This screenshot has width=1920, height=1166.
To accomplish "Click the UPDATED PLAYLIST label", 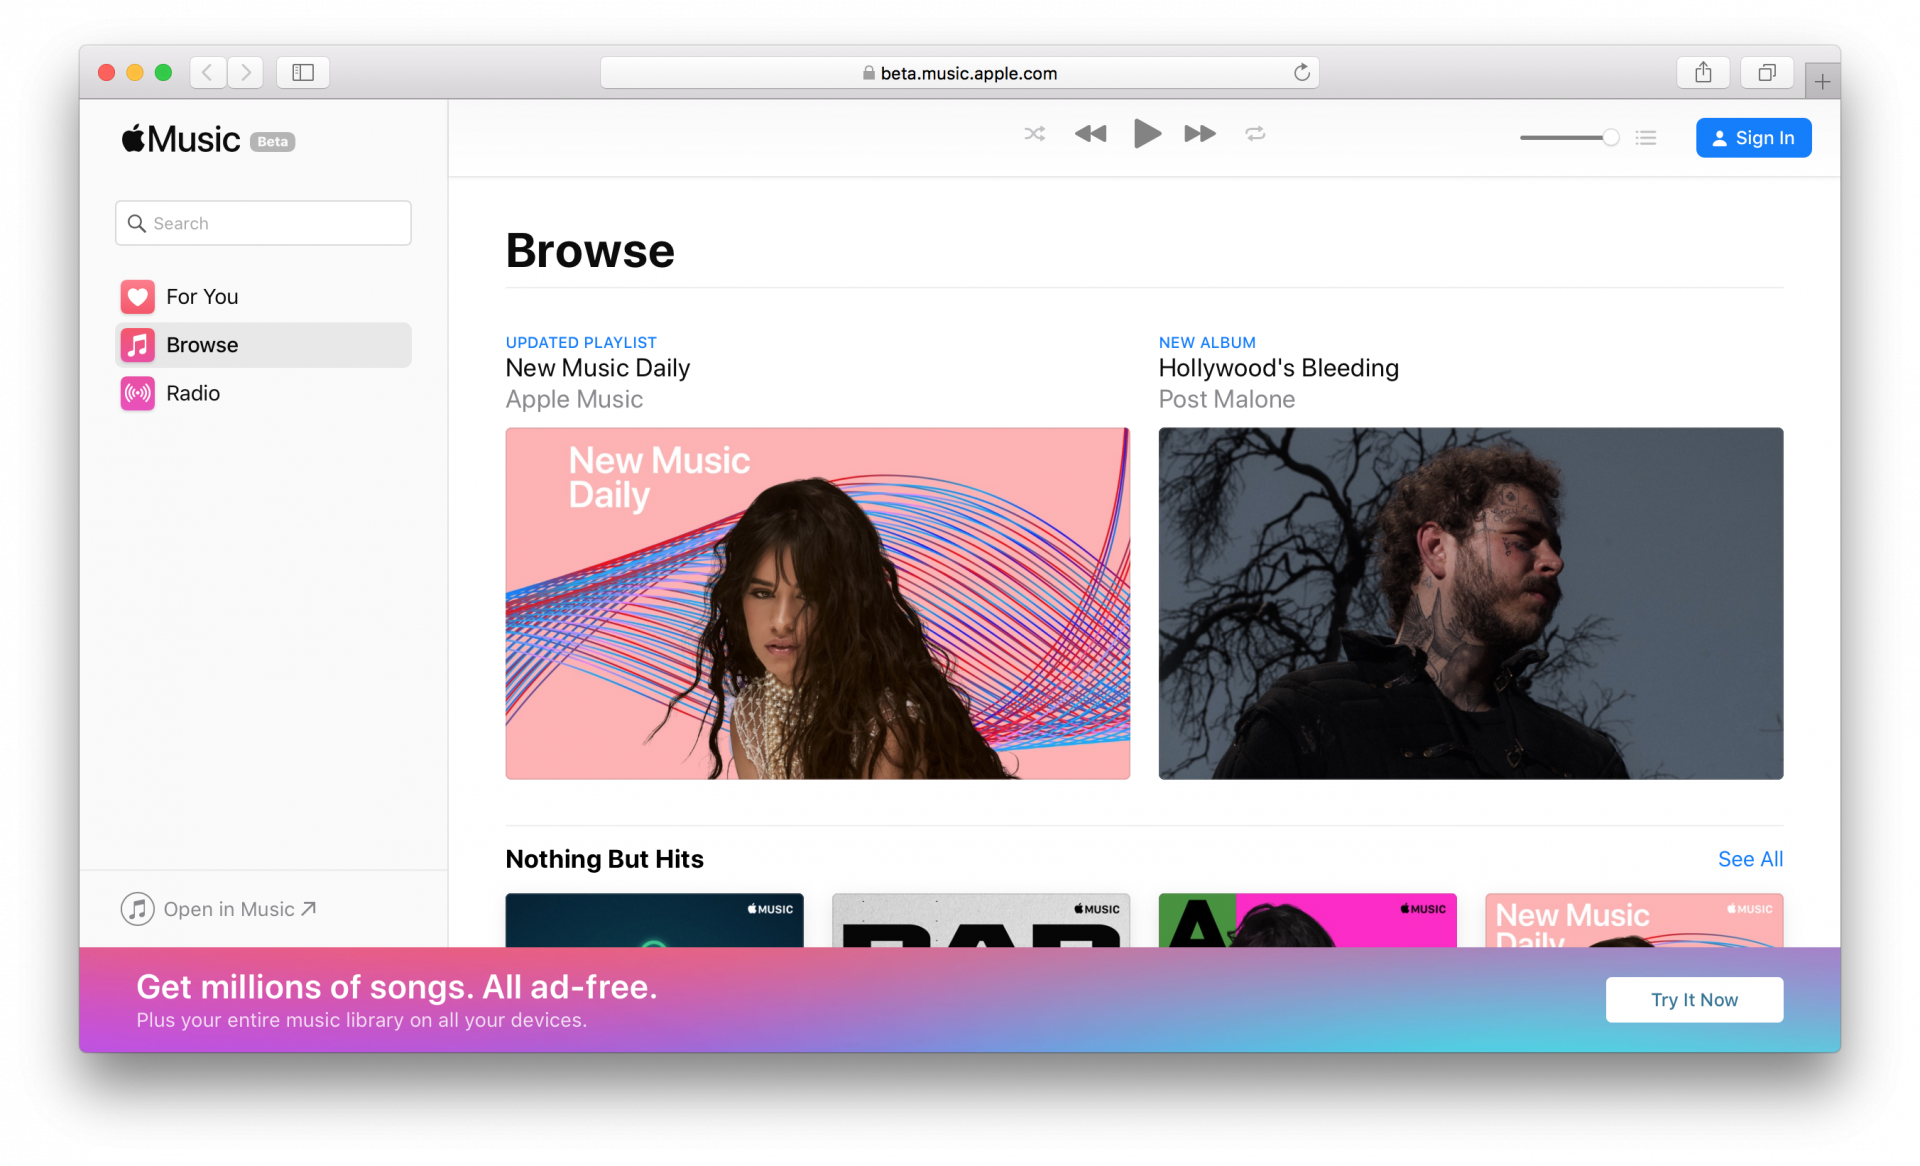I will pyautogui.click(x=581, y=342).
